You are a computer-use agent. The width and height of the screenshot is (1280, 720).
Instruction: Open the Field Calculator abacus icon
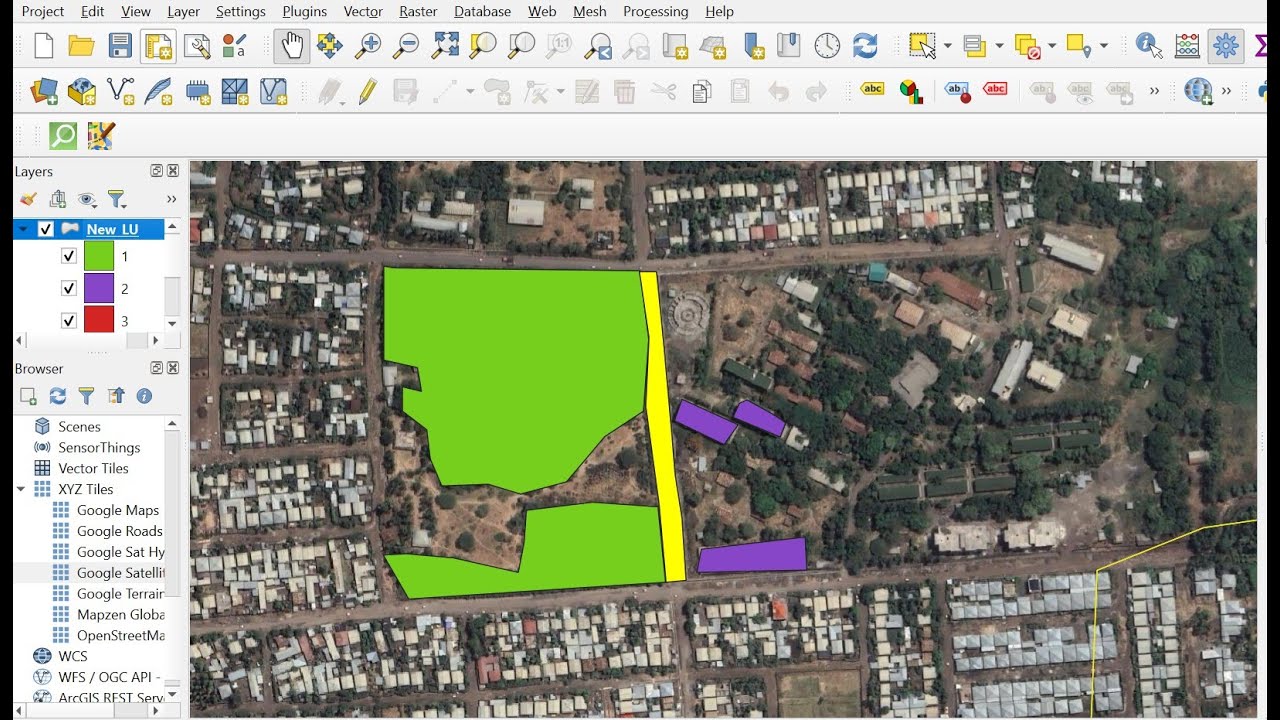pyautogui.click(x=1187, y=46)
